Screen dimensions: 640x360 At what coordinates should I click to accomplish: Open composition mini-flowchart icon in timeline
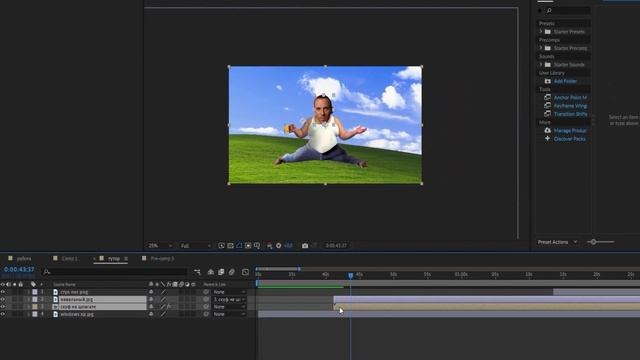[x=198, y=272]
